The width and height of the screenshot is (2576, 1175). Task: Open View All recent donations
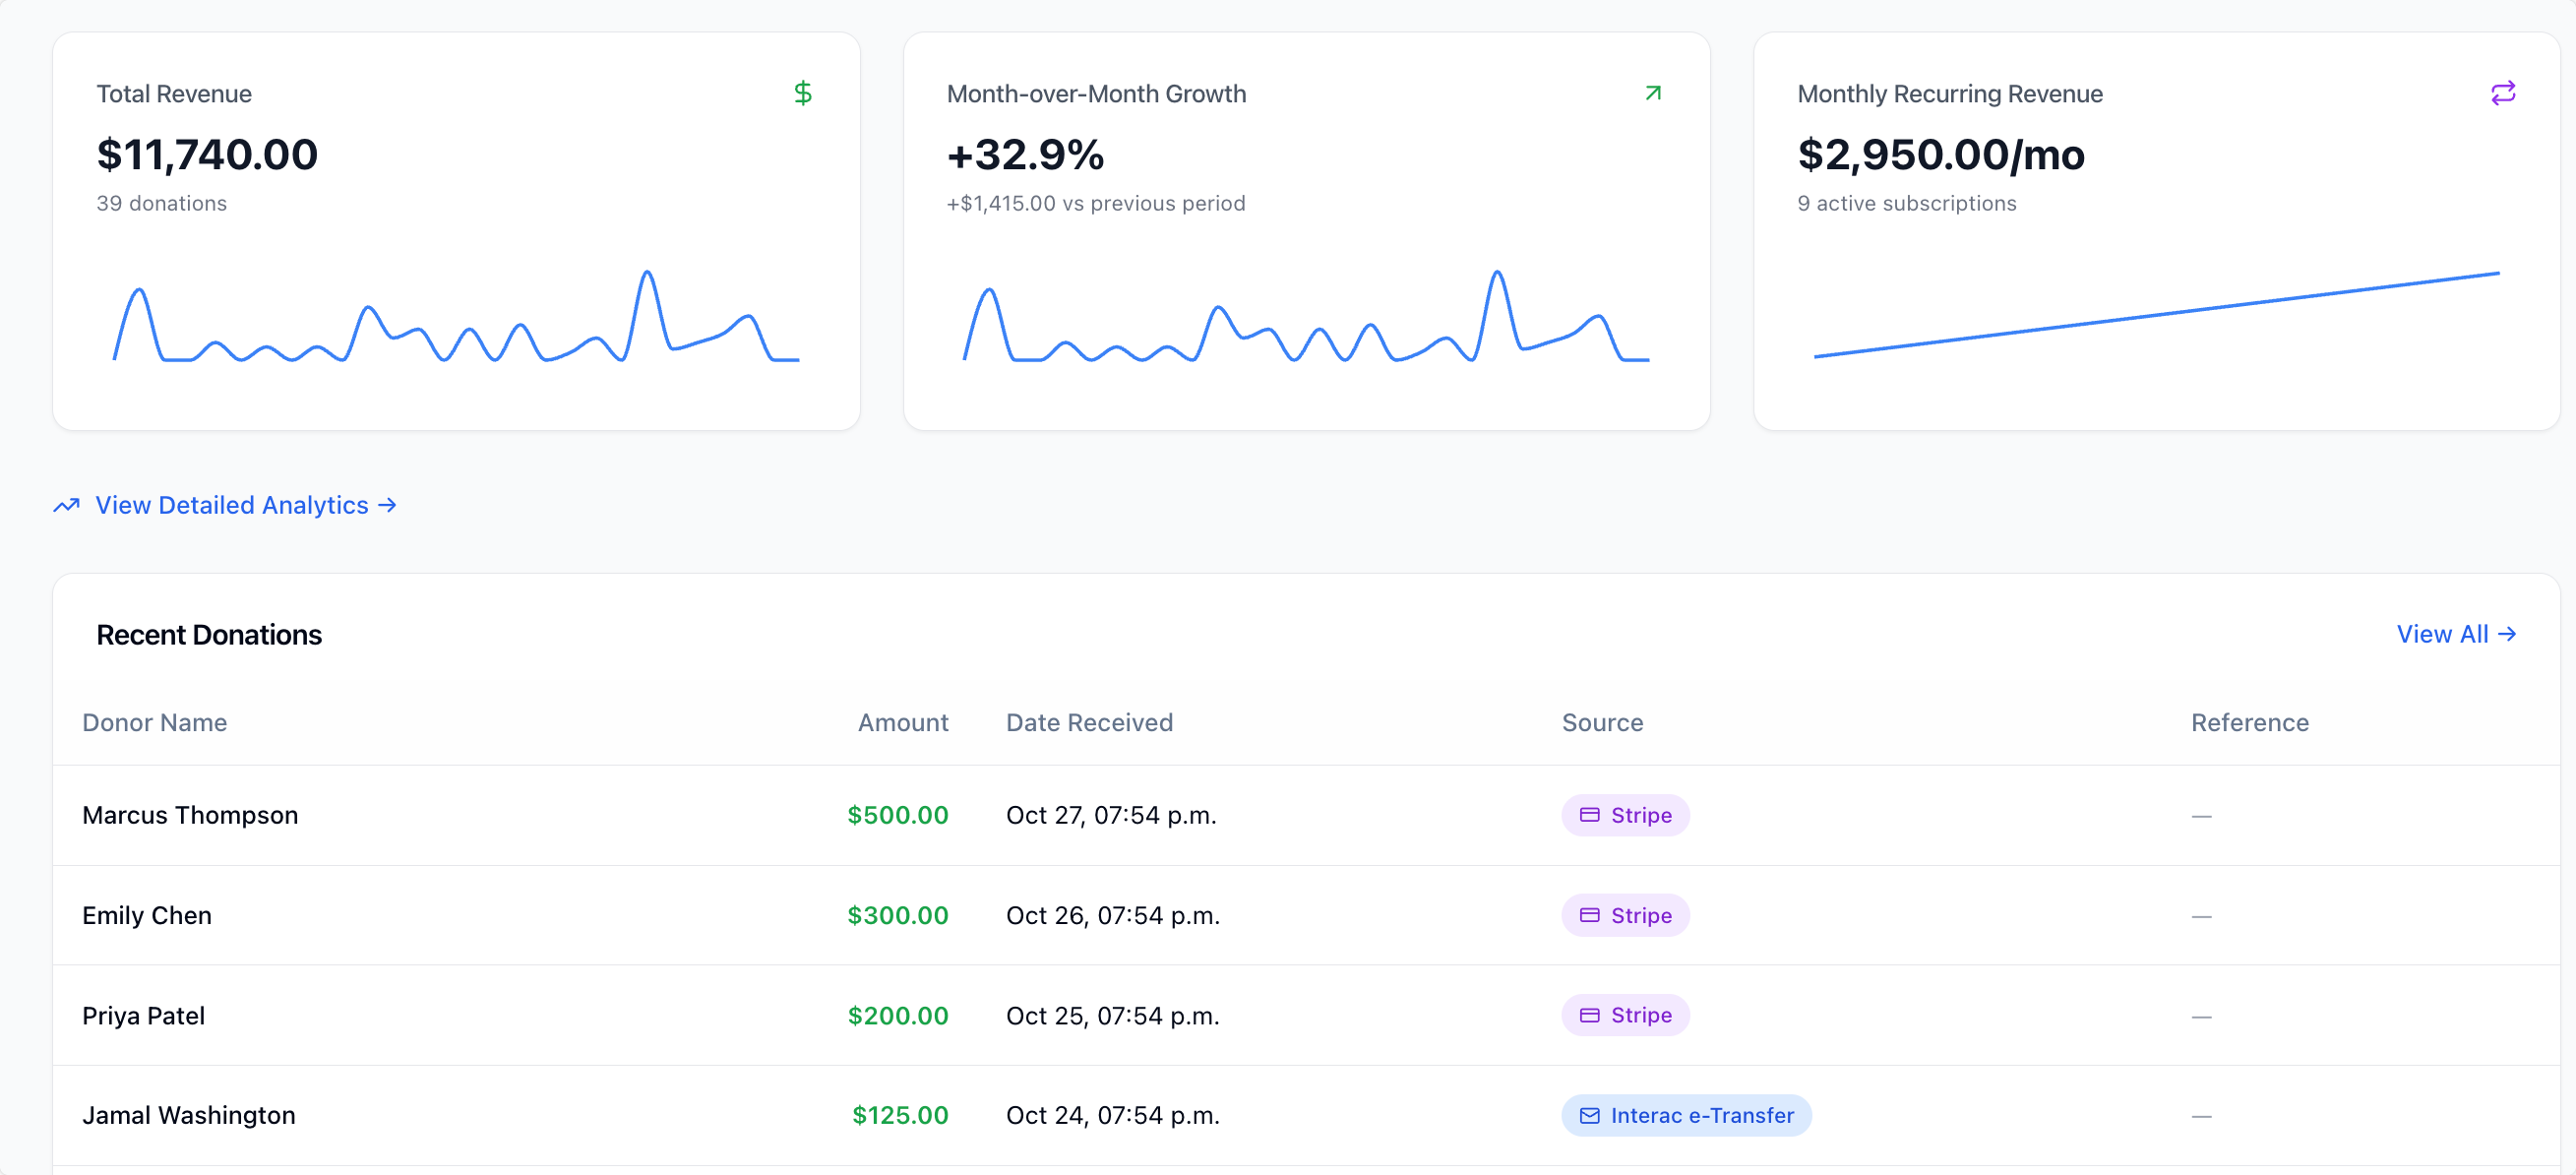click(2443, 634)
